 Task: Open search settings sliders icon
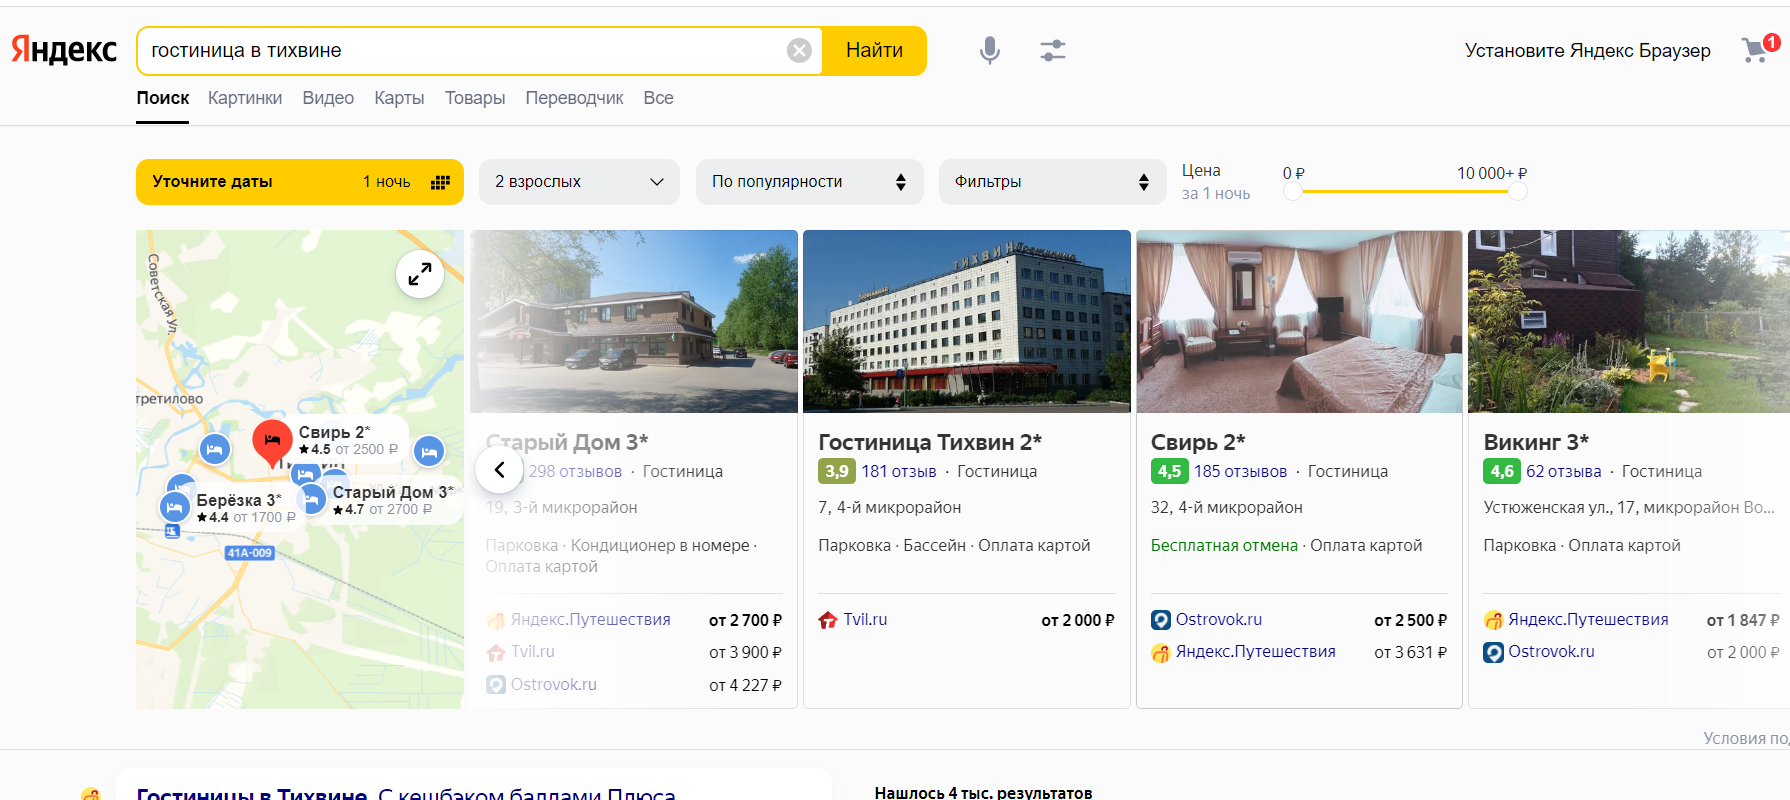(1053, 50)
